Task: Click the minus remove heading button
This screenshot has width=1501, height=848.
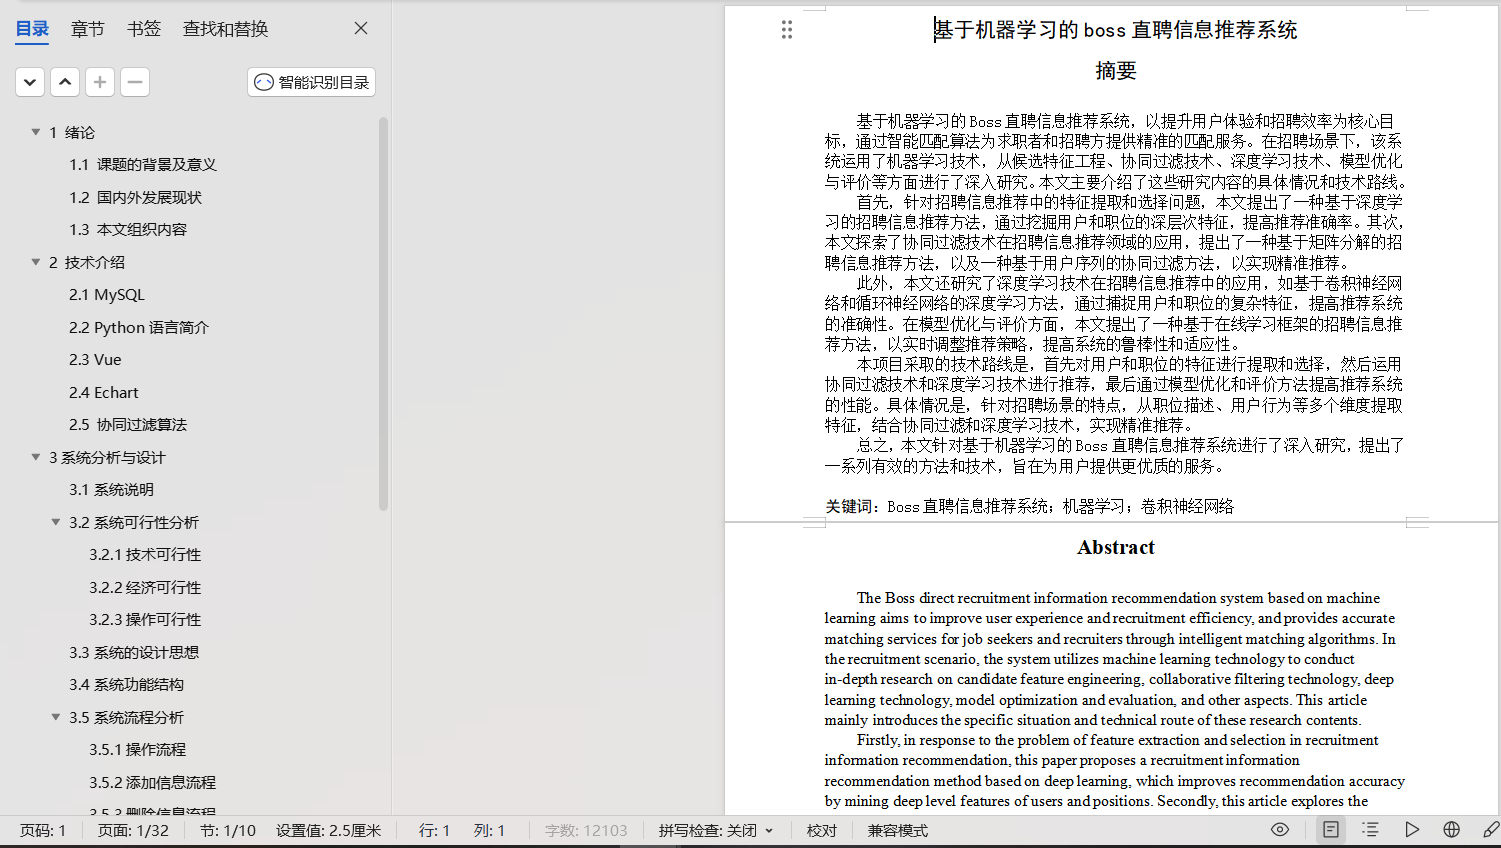Action: pos(135,82)
